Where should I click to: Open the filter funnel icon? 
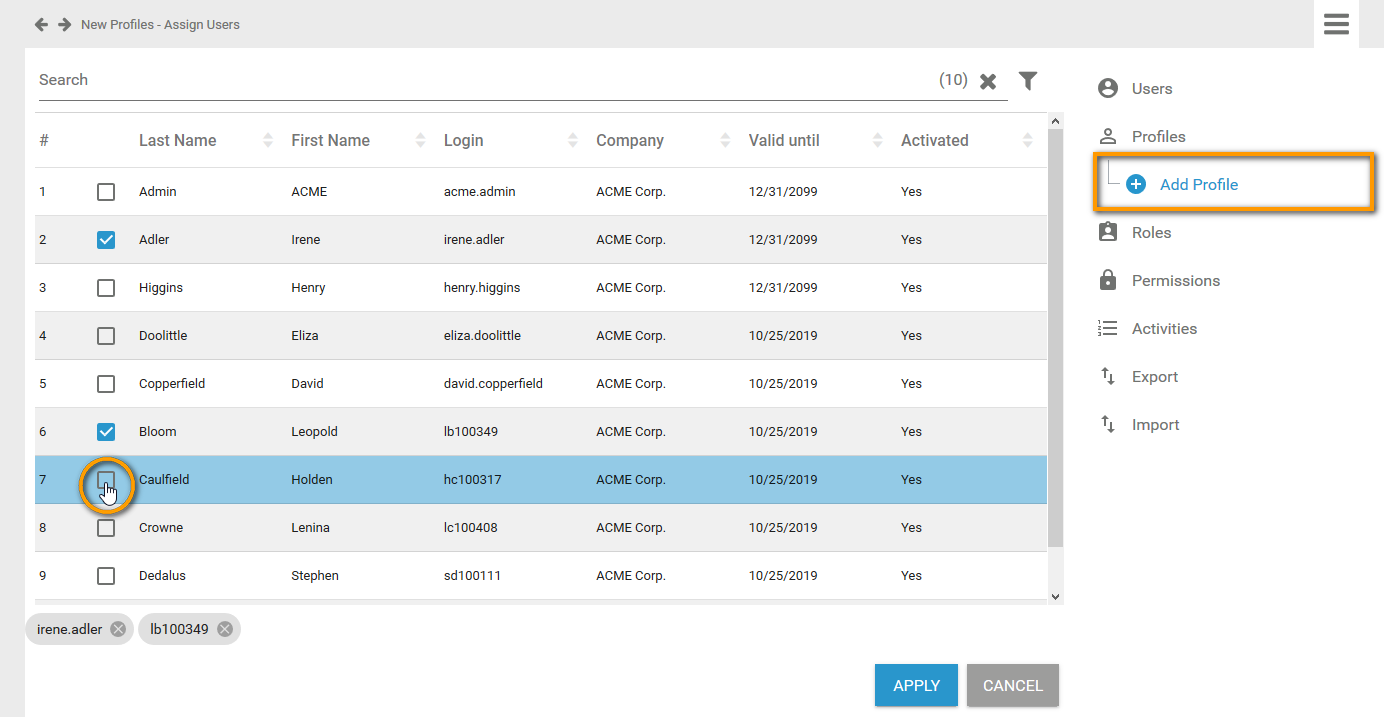click(x=1028, y=81)
